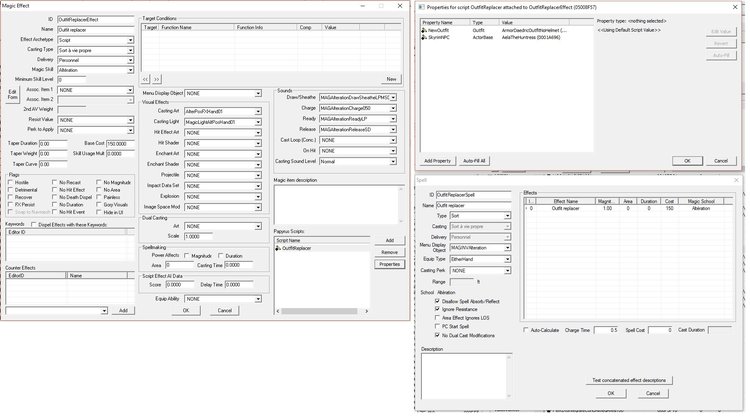Click the next conditions arrow button

(x=156, y=79)
